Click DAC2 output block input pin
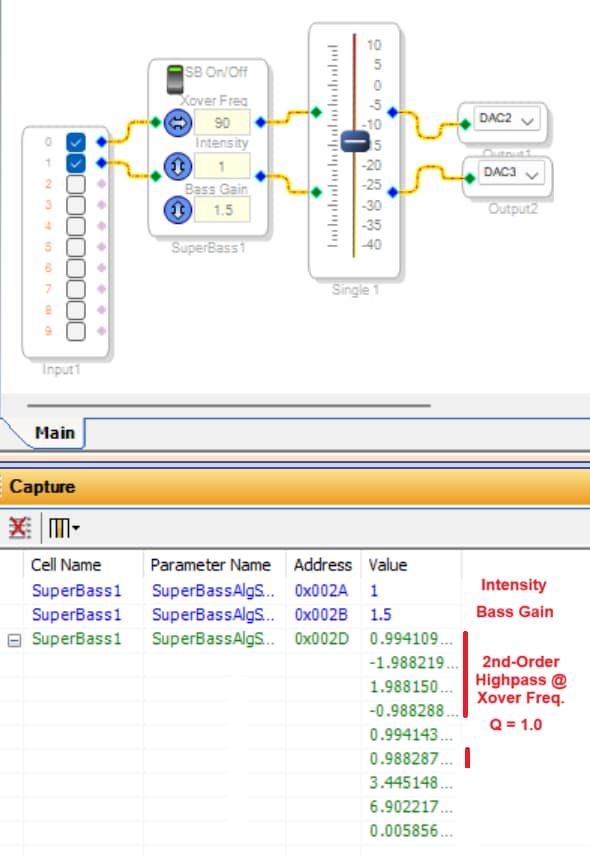 [465, 125]
